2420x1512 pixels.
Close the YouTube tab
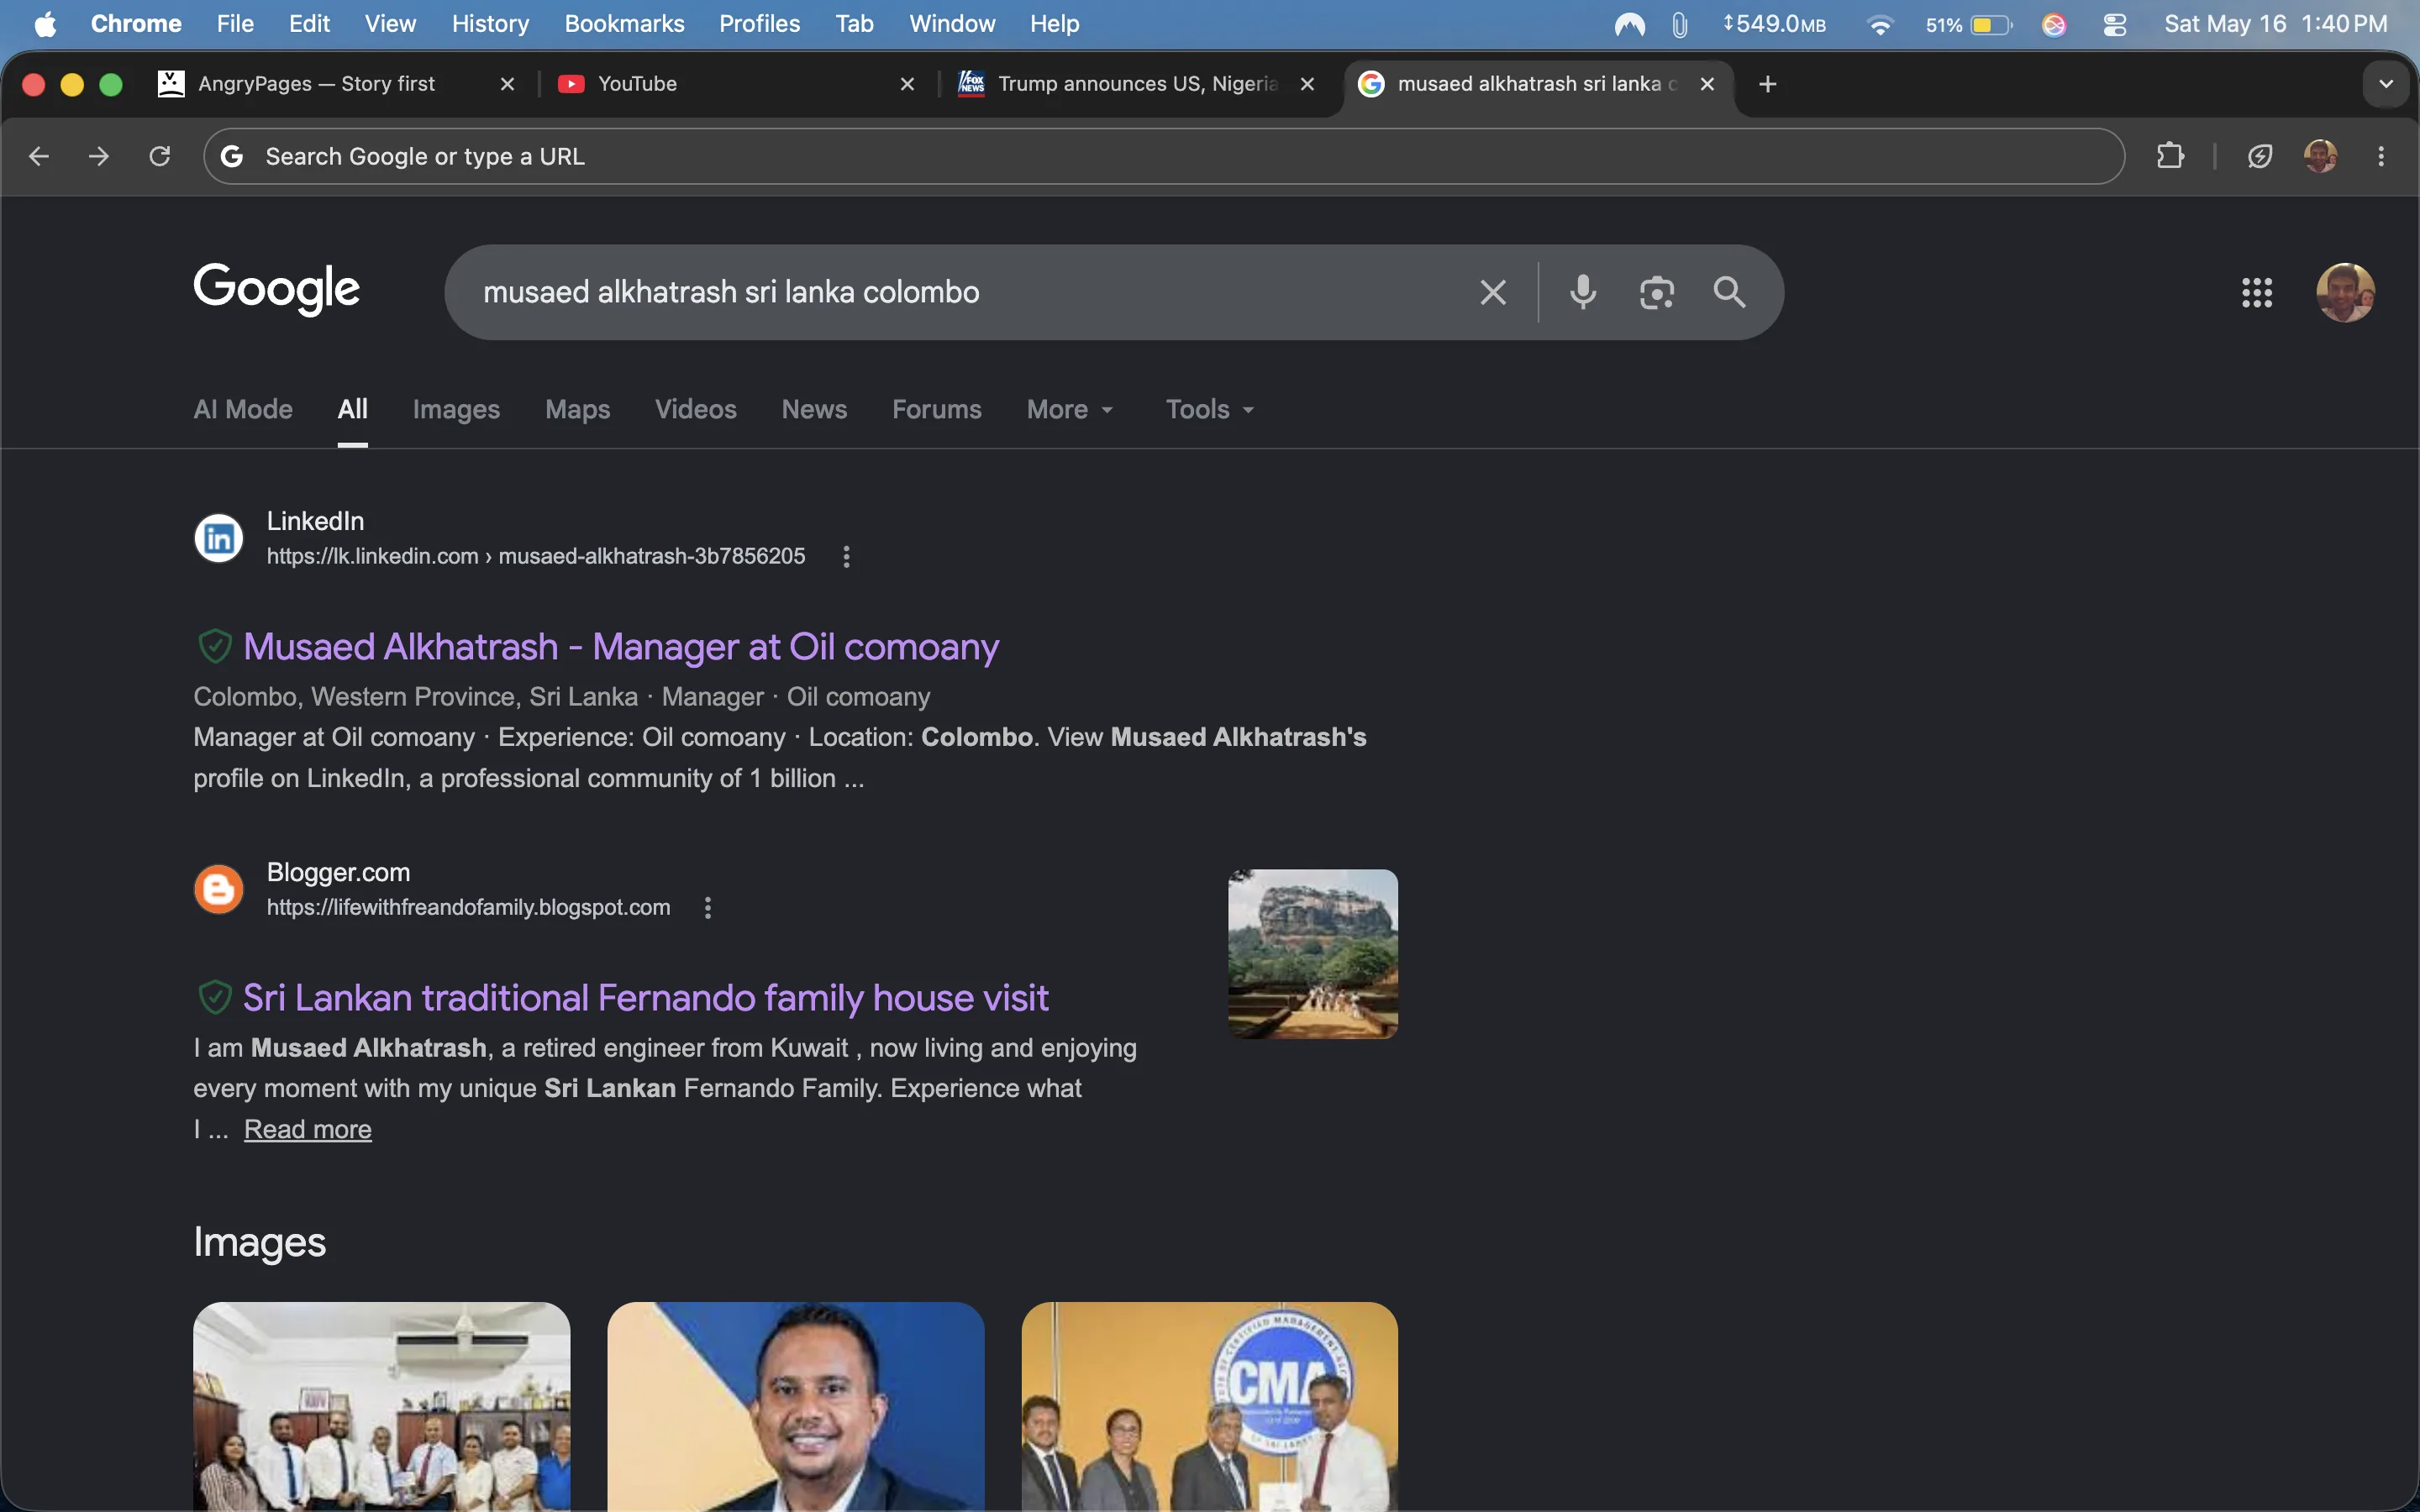908,84
